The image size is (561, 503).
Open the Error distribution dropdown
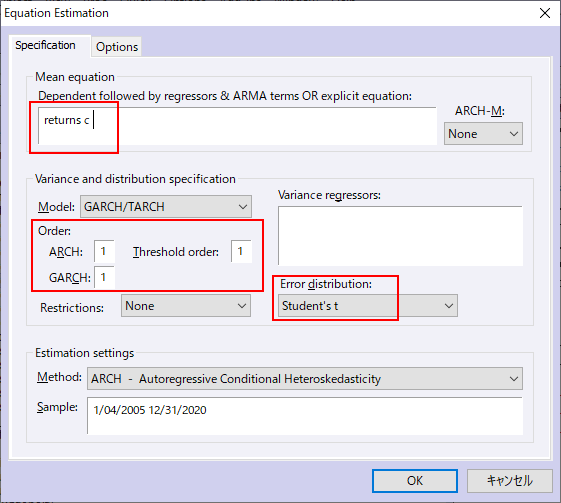point(368,306)
